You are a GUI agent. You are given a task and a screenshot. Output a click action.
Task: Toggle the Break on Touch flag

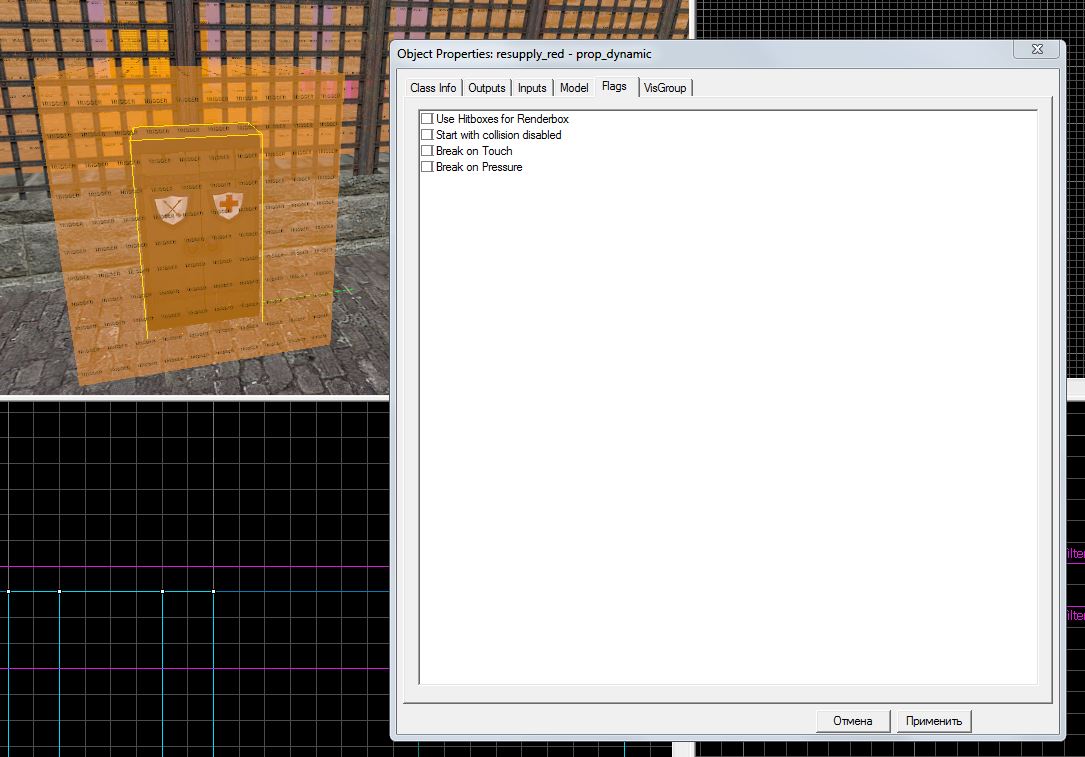point(428,151)
